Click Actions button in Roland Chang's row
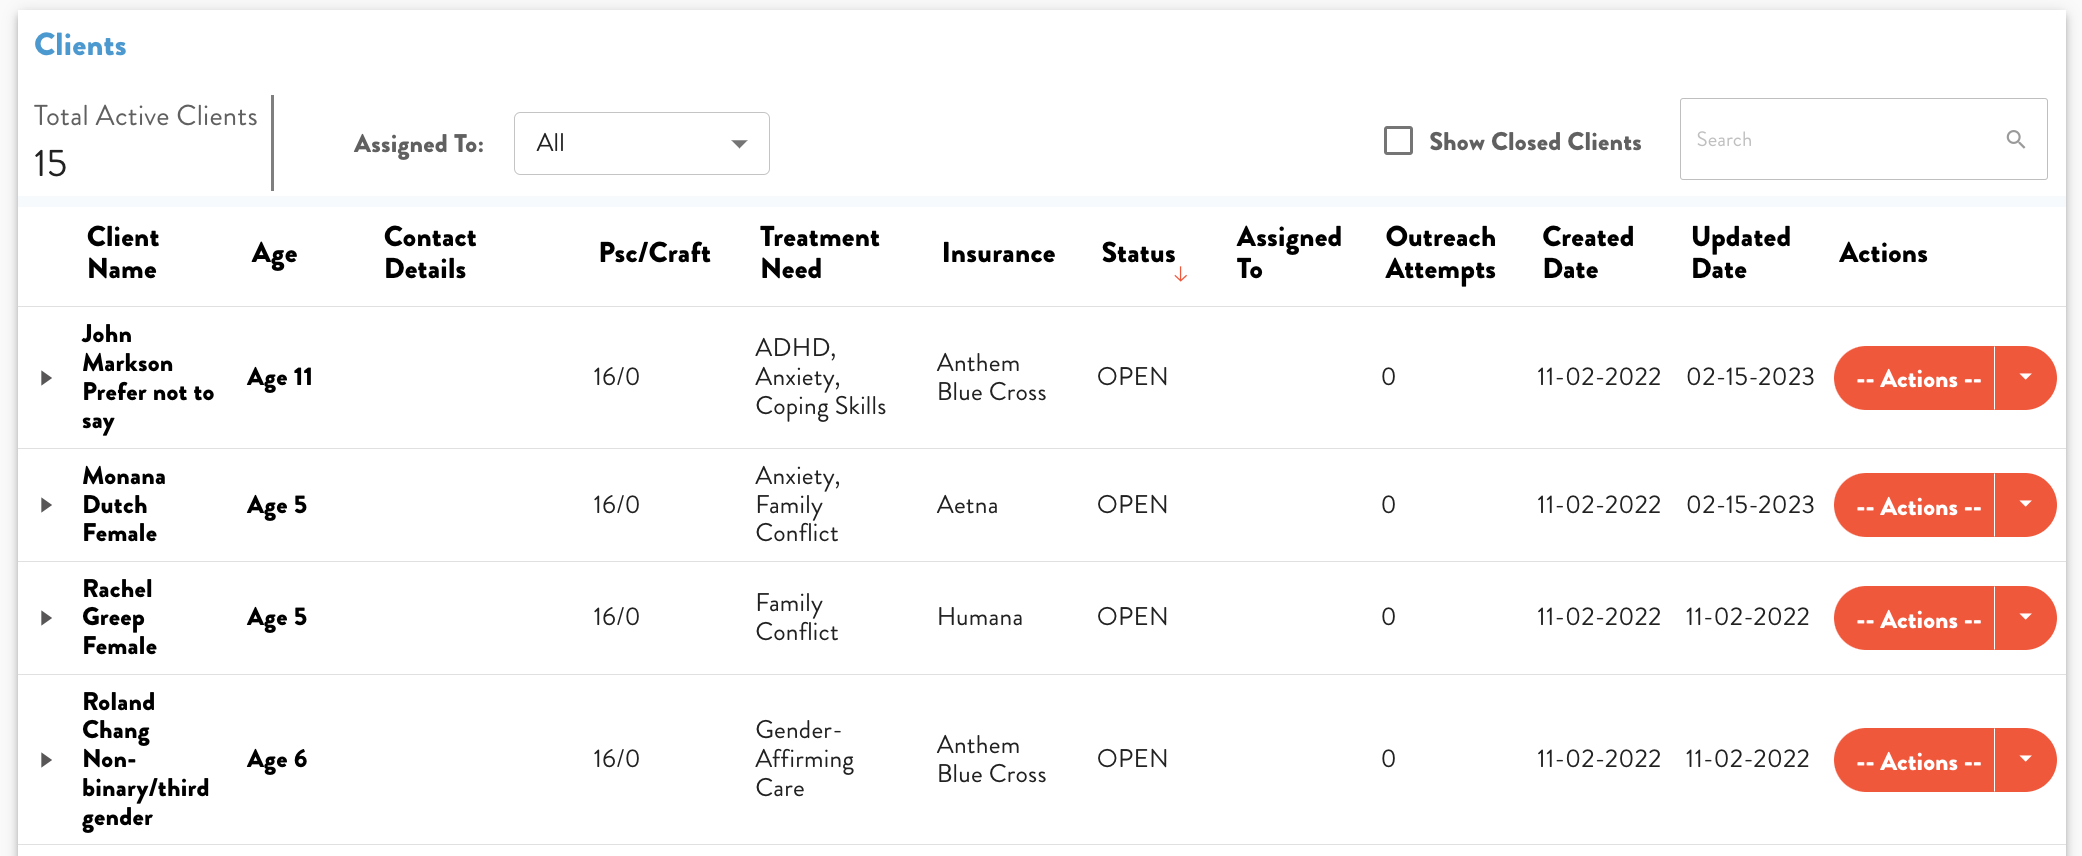This screenshot has width=2082, height=856. point(1915,760)
